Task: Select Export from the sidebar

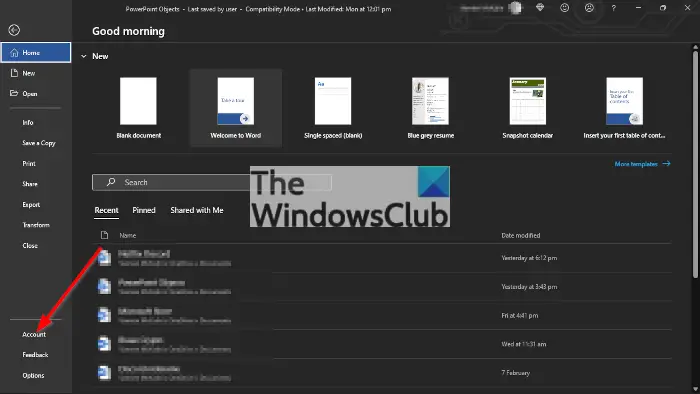Action: [31, 204]
